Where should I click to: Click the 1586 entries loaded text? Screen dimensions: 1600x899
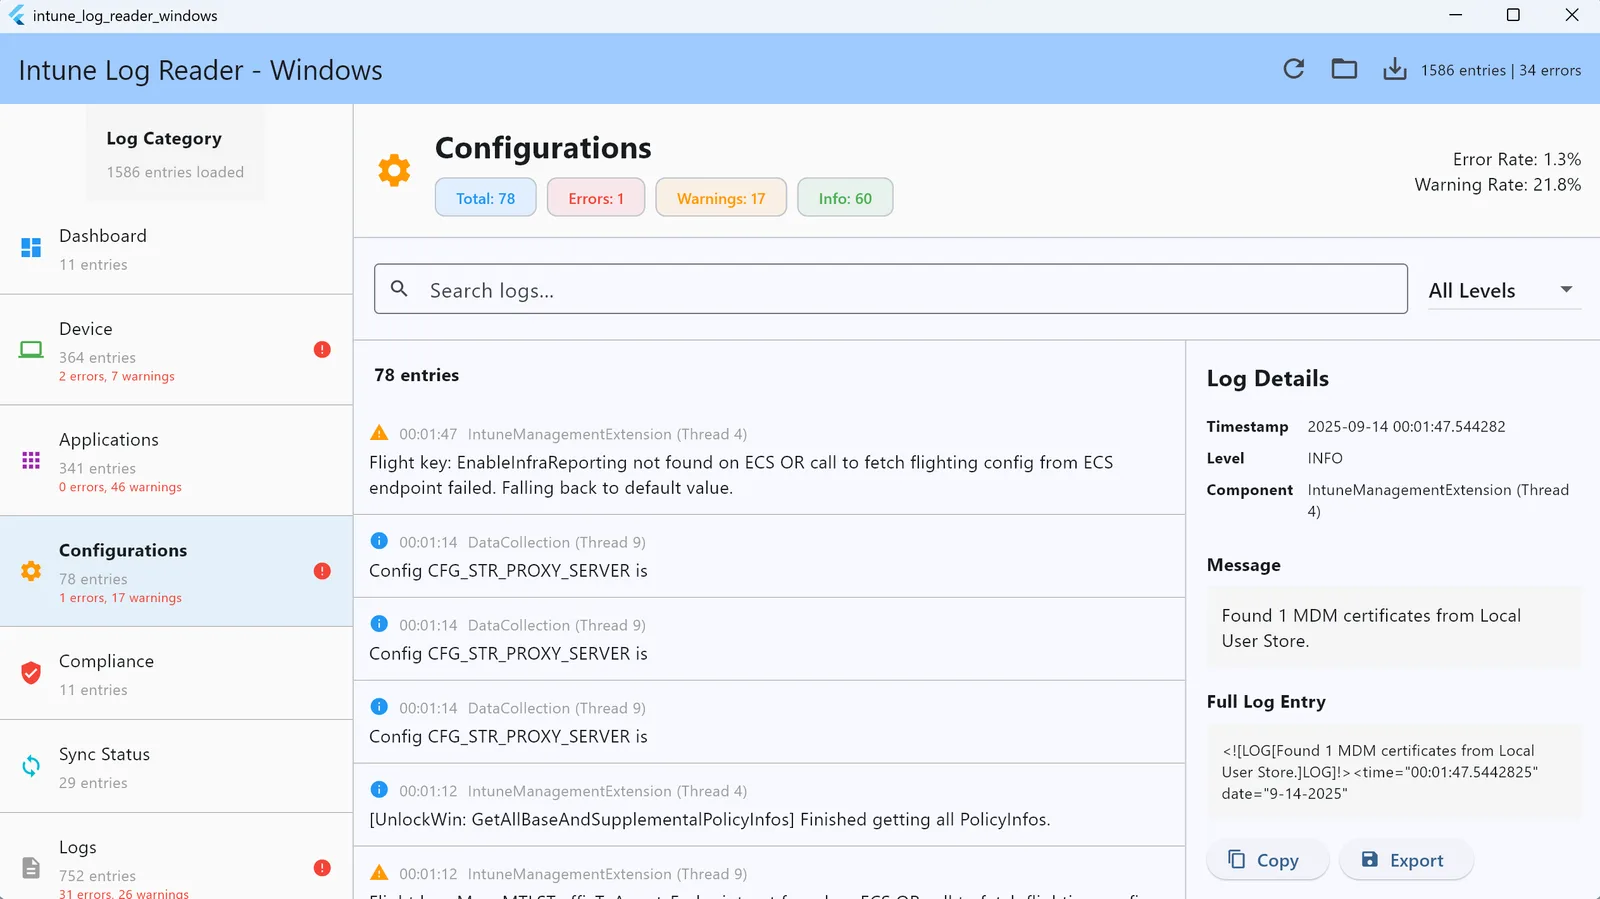pyautogui.click(x=175, y=172)
